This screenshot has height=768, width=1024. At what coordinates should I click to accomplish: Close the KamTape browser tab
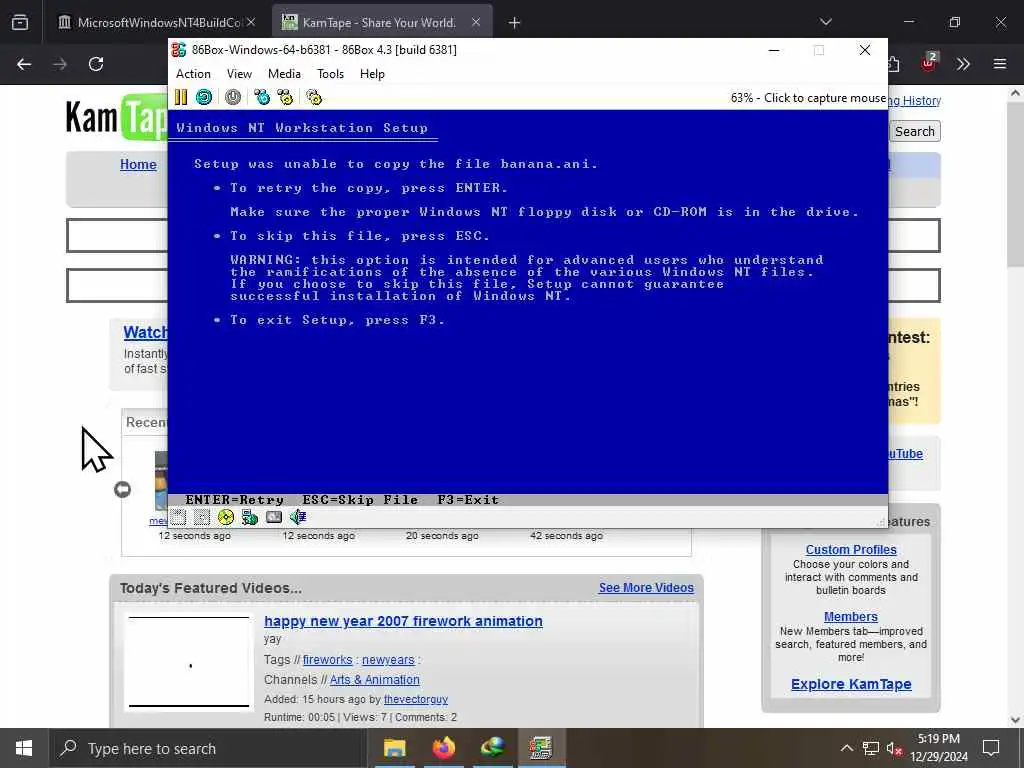[x=476, y=23]
